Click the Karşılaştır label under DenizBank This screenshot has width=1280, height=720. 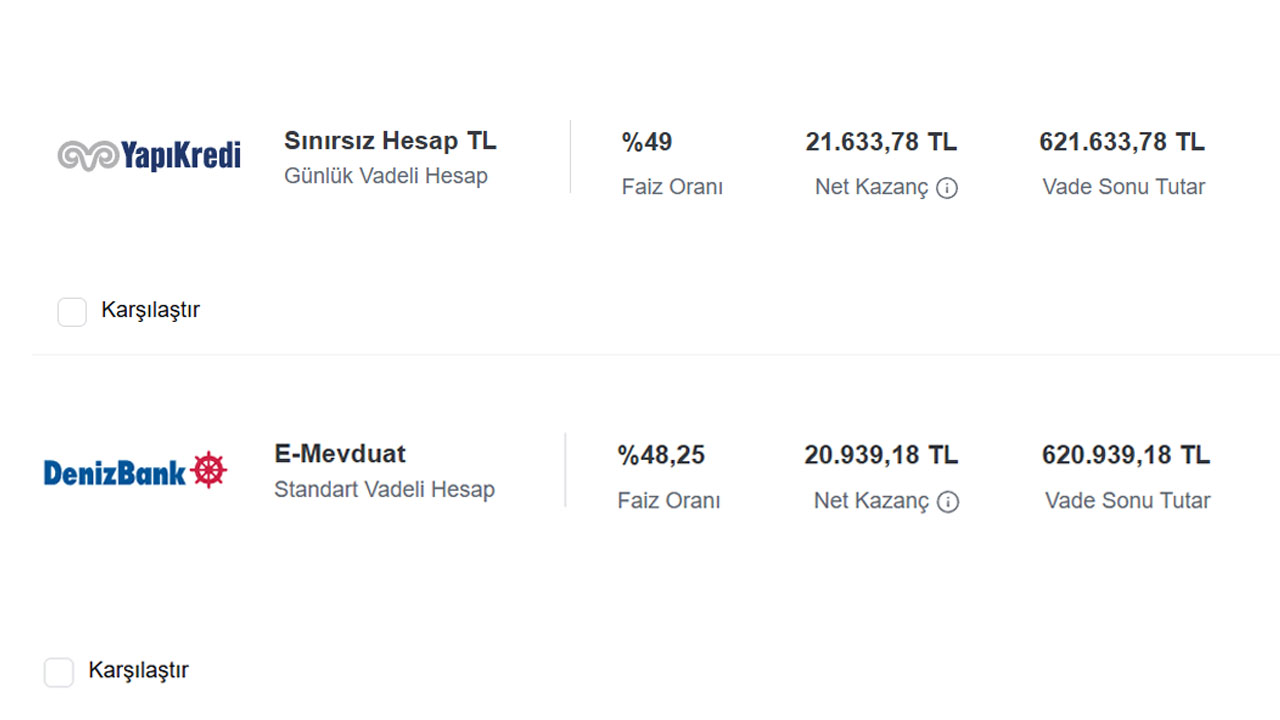click(x=138, y=670)
